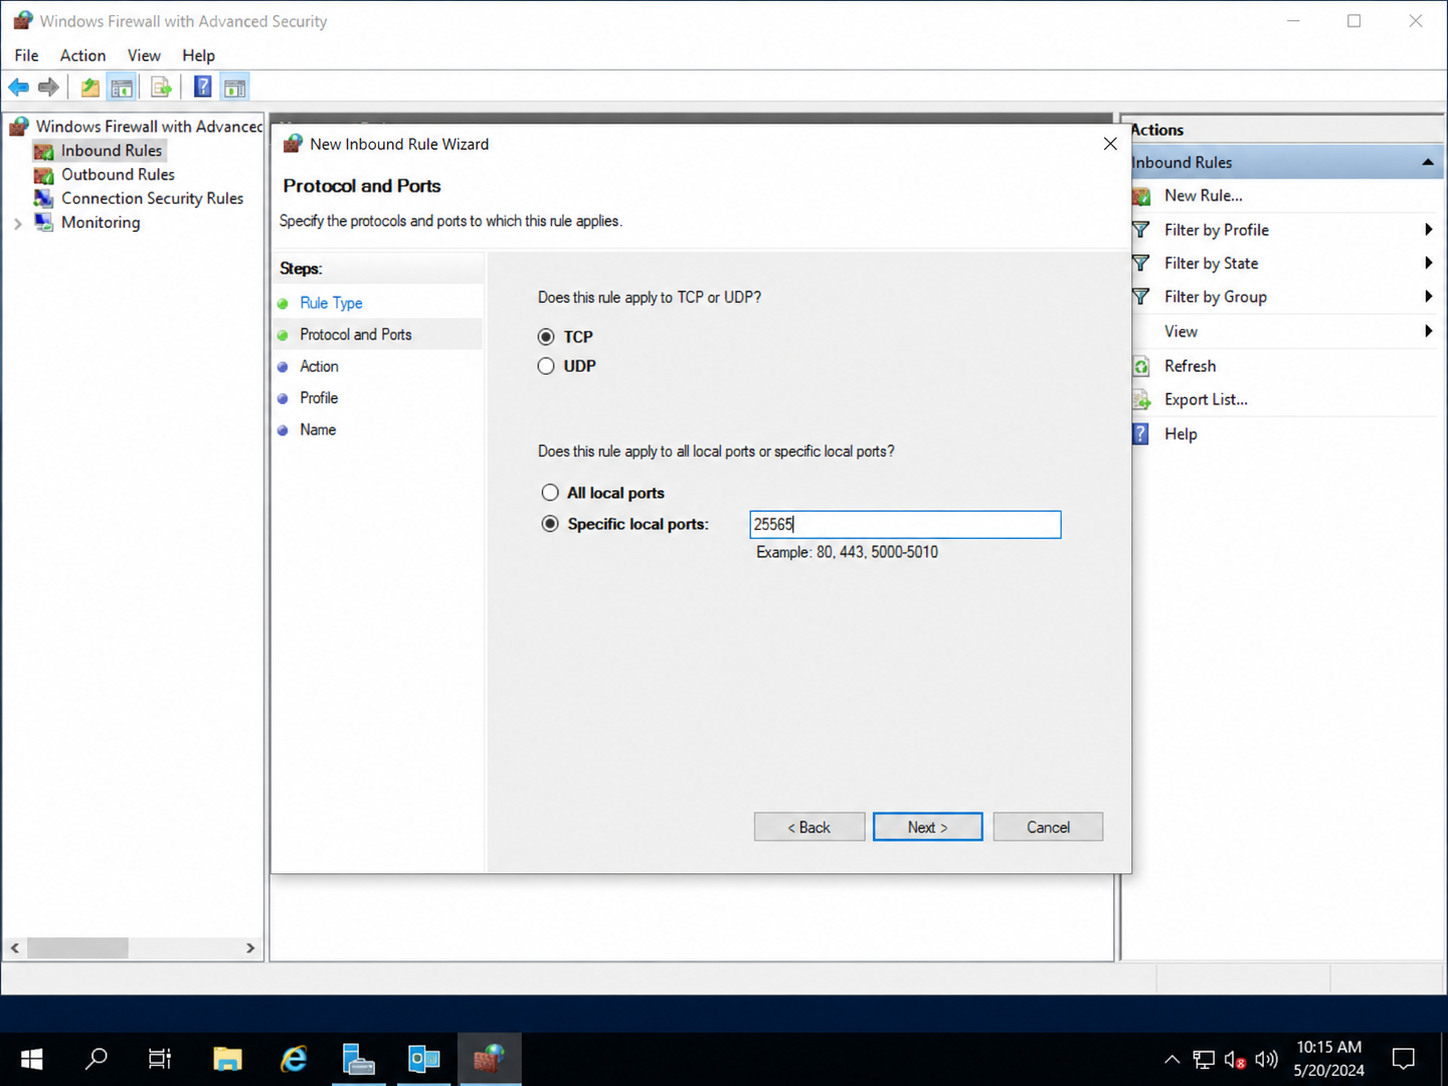Select the TCP radio button
1448x1086 pixels.
(546, 337)
